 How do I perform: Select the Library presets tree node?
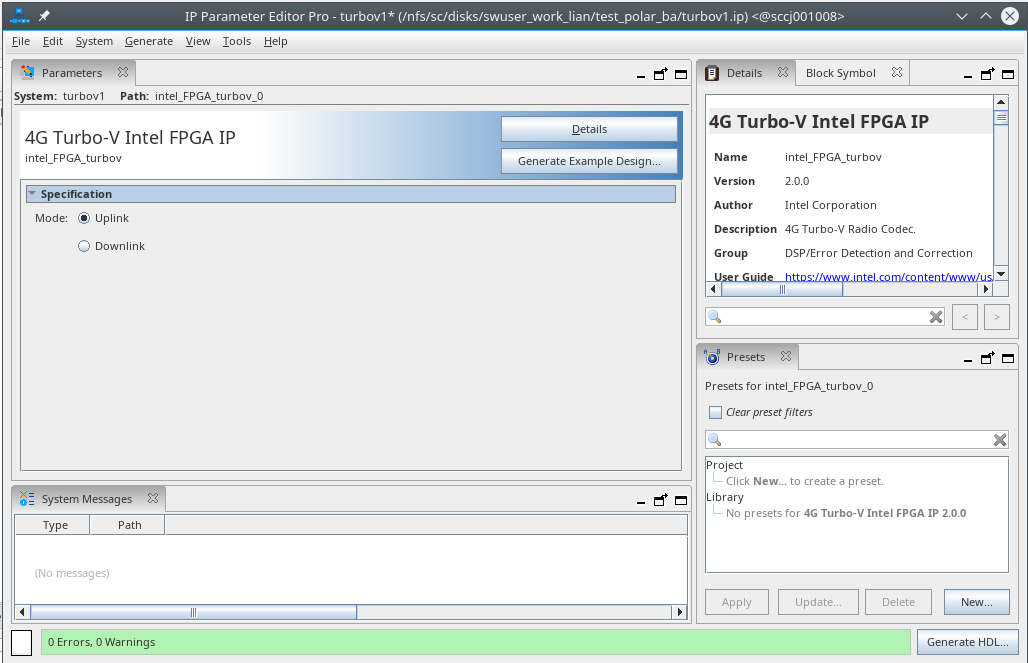tap(724, 497)
